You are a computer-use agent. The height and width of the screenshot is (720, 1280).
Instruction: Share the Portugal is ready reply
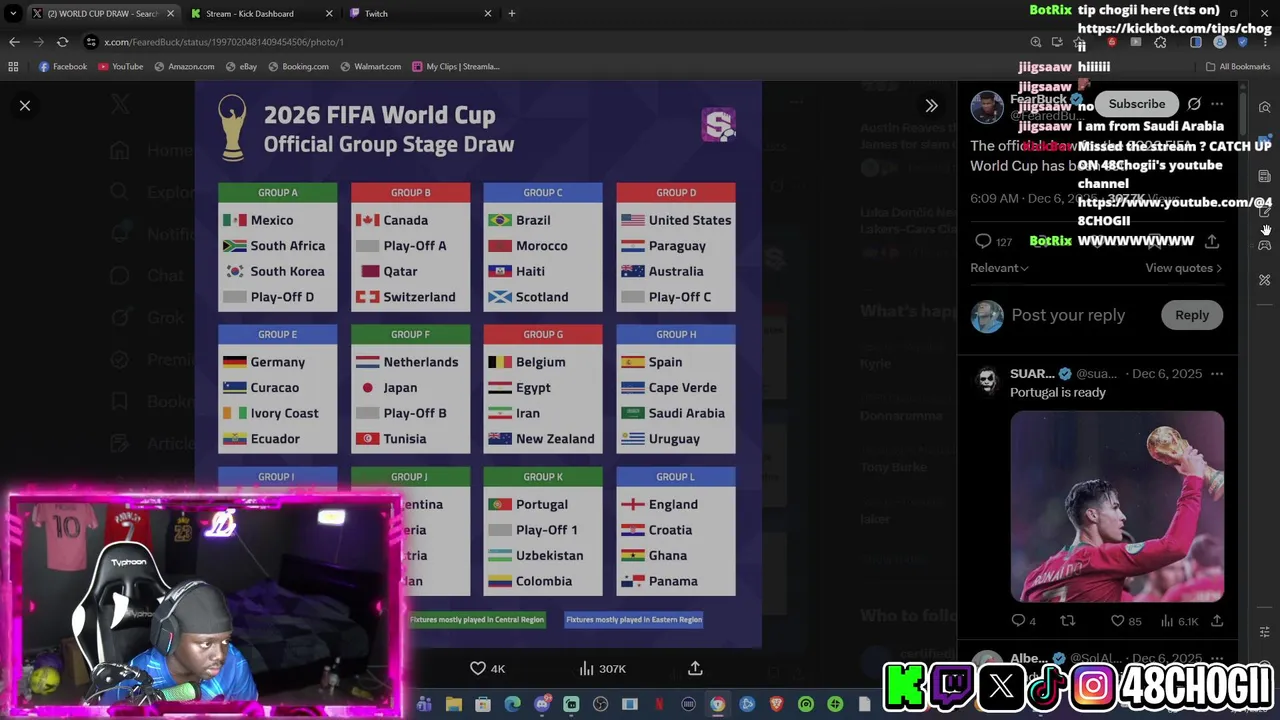(x=1217, y=621)
